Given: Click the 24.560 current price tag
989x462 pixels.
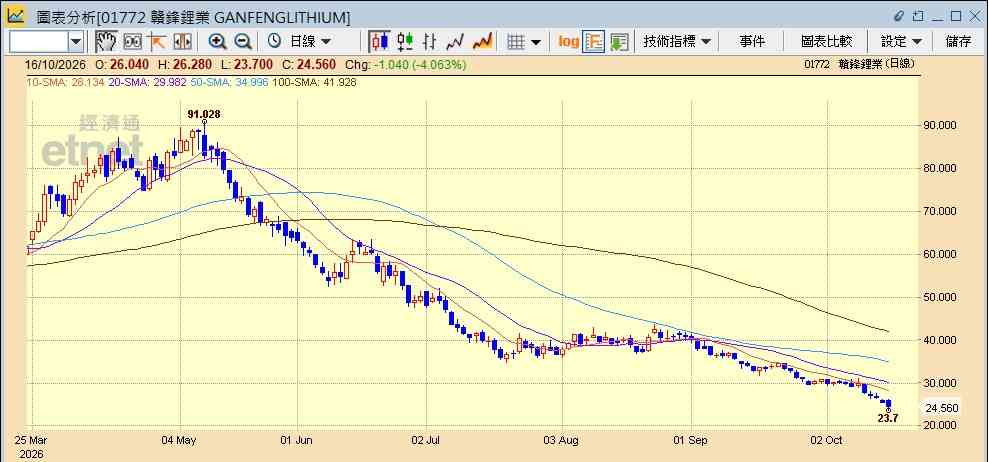Looking at the screenshot, I should pos(942,408).
